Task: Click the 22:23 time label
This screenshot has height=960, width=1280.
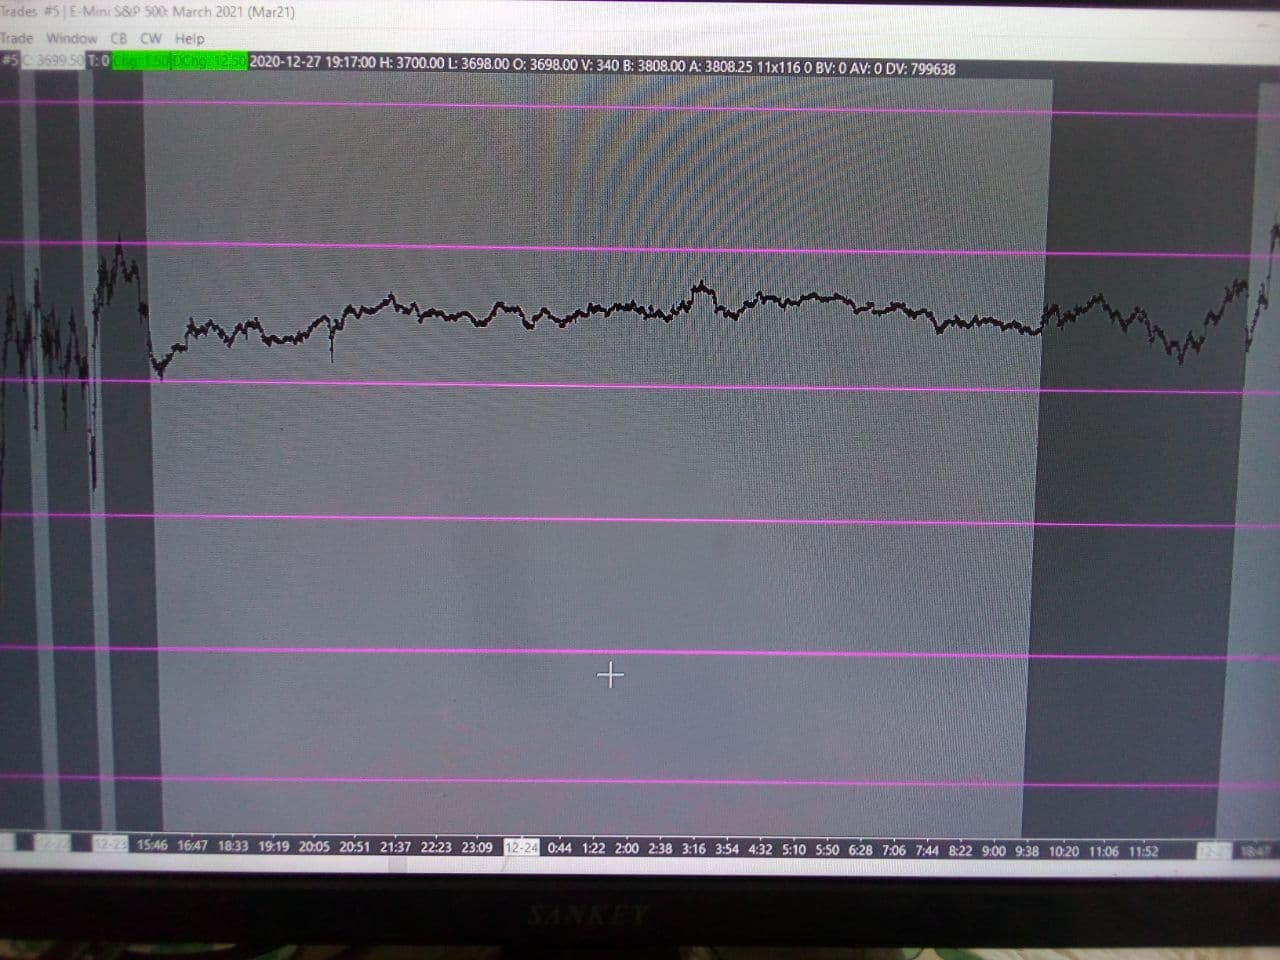Action: point(436,847)
